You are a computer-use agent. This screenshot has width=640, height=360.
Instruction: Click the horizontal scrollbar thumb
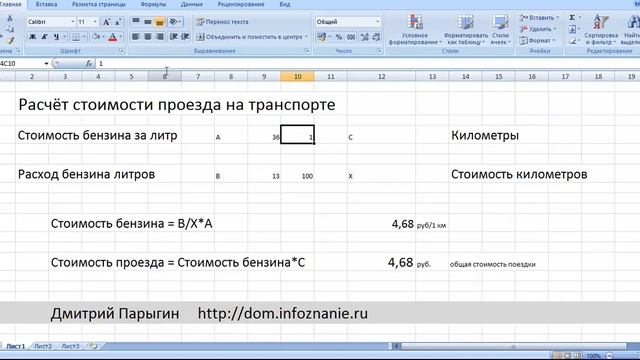pos(513,347)
